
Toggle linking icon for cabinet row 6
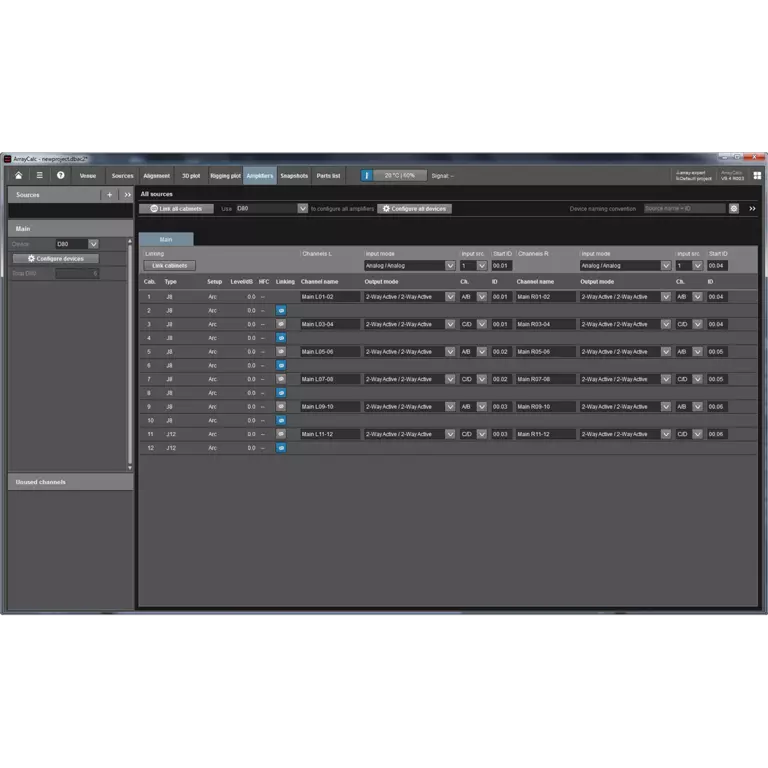coord(281,365)
